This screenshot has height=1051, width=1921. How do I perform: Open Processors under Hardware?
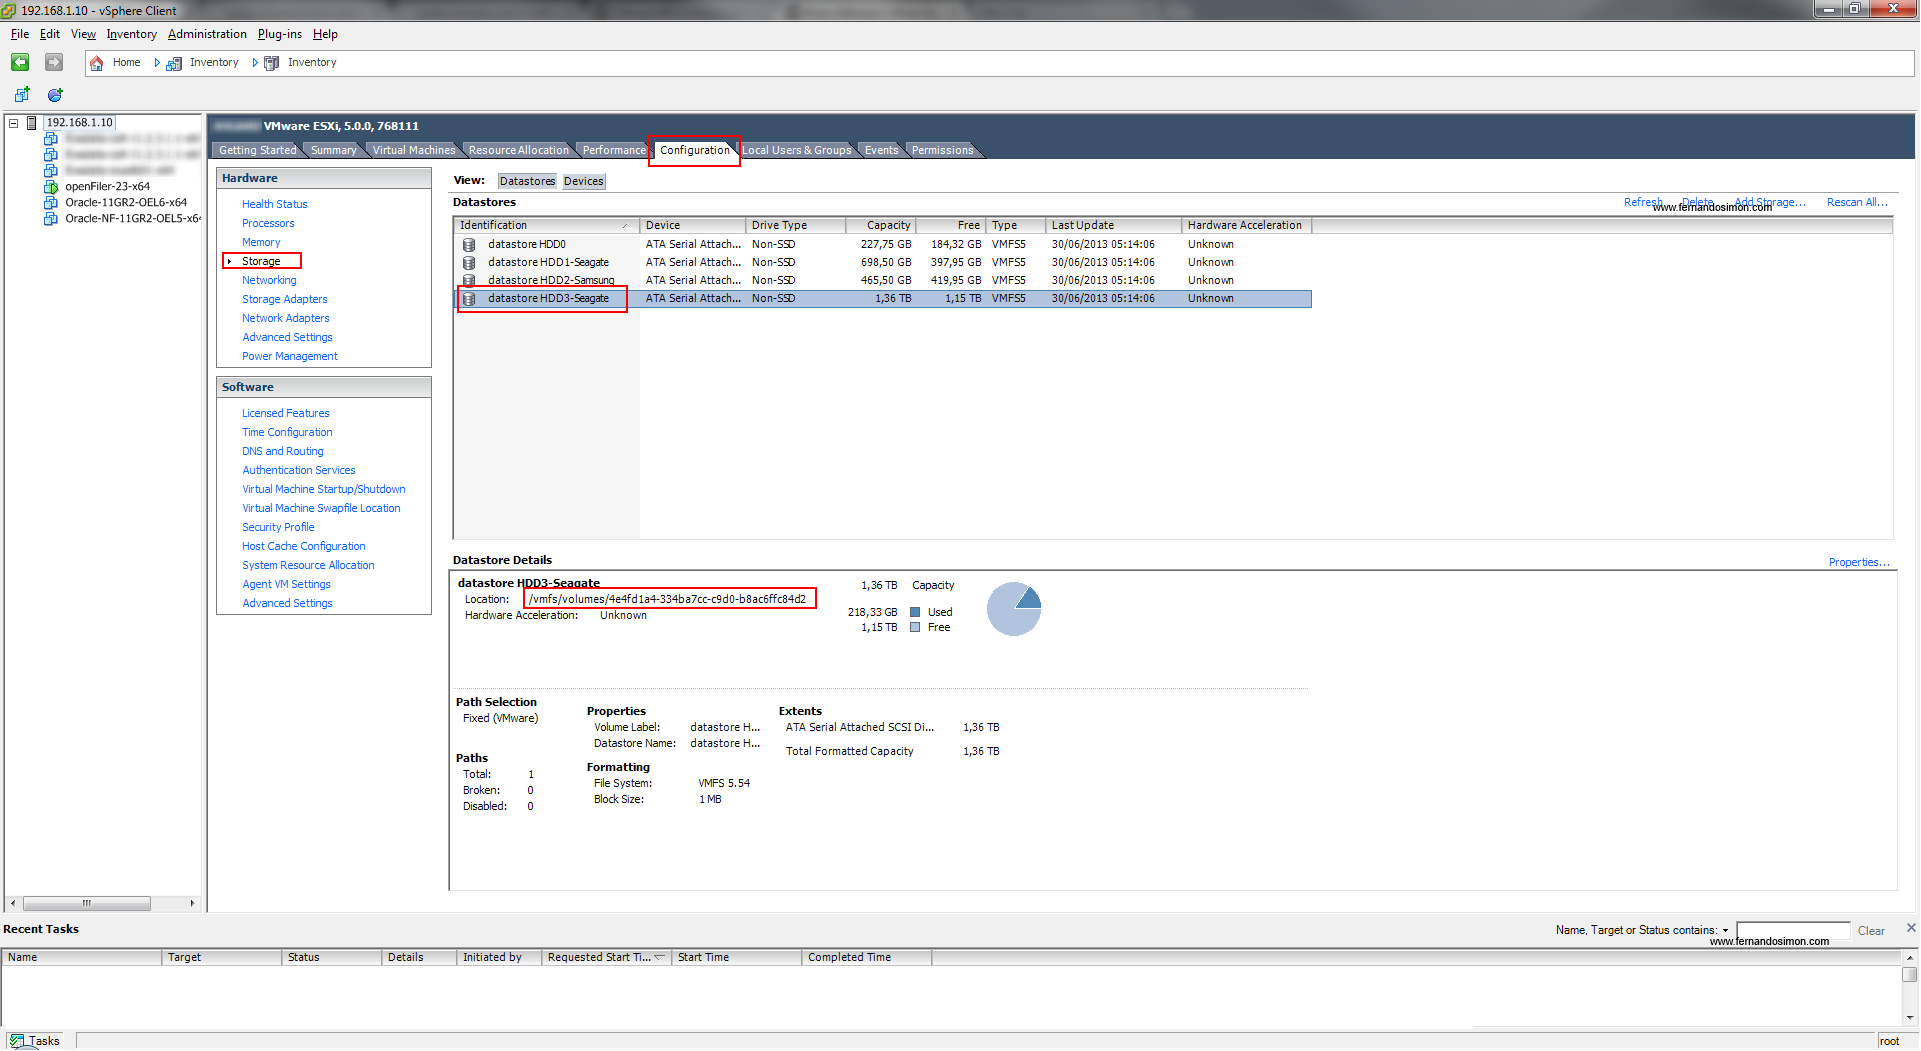(x=268, y=224)
